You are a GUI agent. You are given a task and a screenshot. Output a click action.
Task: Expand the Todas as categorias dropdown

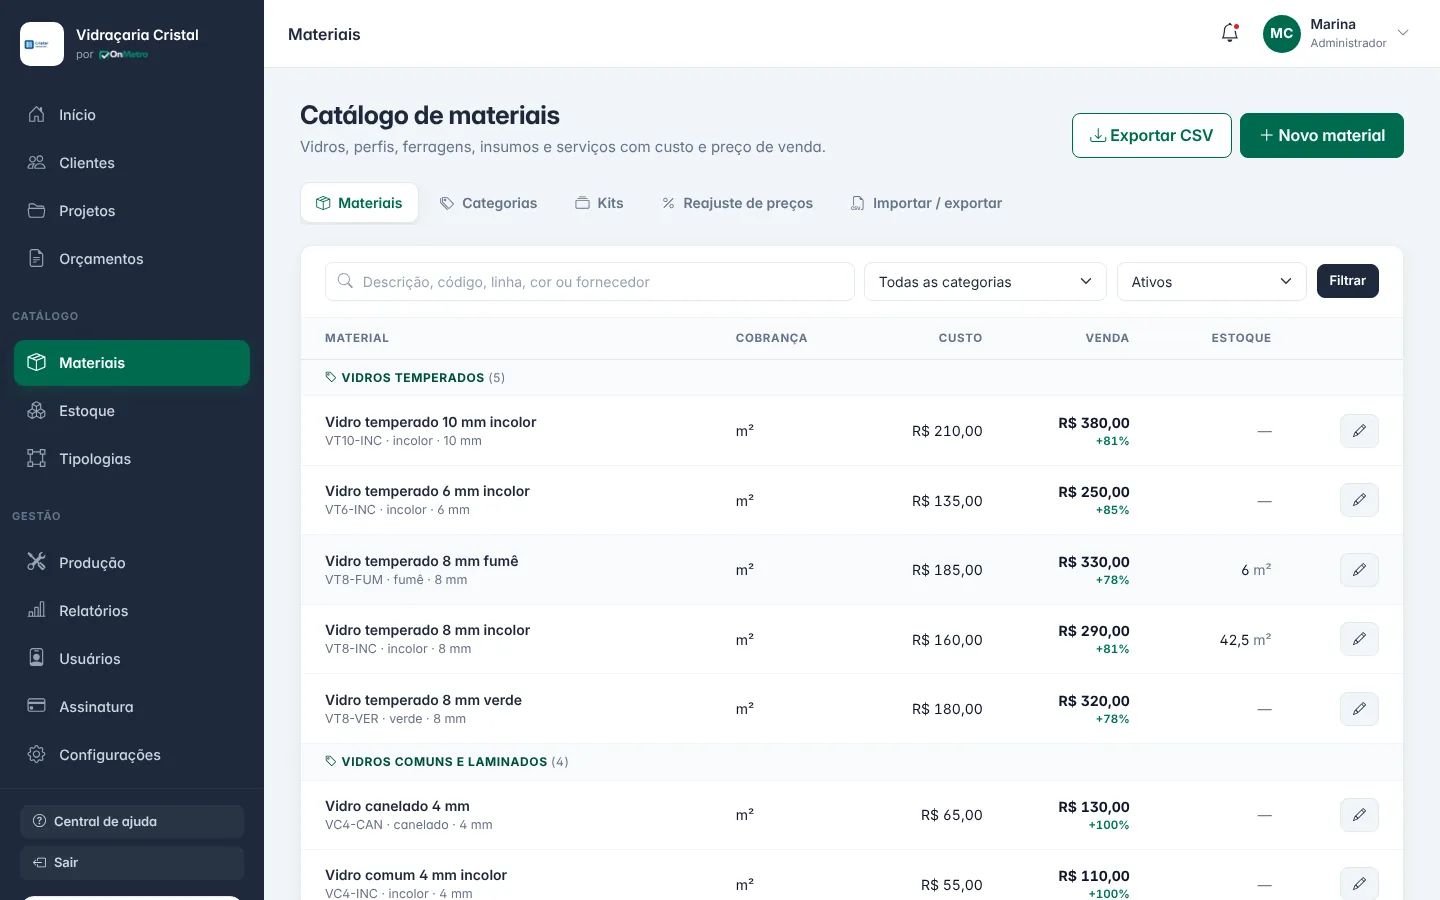tap(985, 282)
